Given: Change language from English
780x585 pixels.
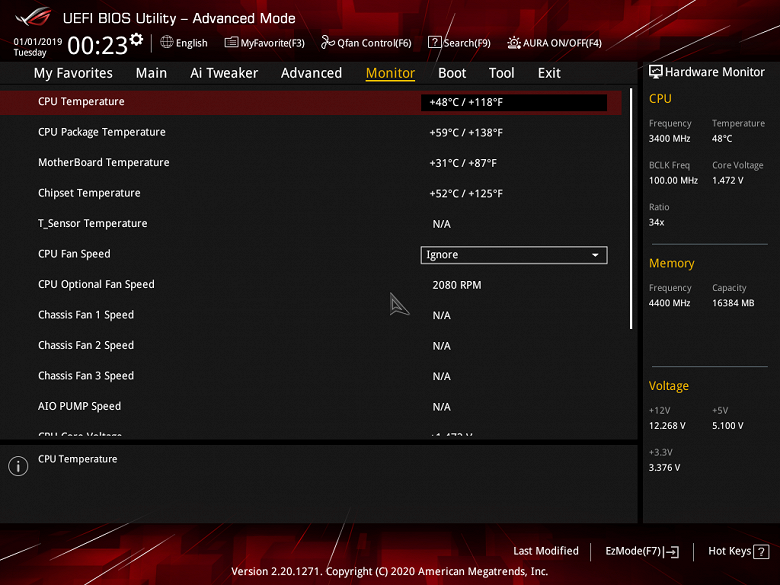Looking at the screenshot, I should pyautogui.click(x=192, y=43).
